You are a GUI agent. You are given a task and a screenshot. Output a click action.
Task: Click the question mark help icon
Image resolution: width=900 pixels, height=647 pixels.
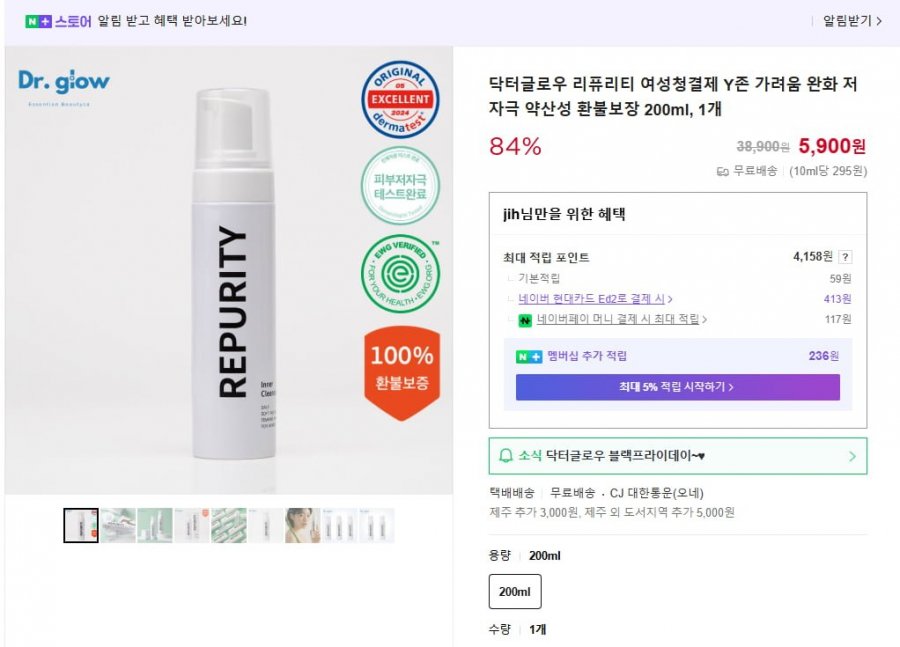click(x=845, y=257)
